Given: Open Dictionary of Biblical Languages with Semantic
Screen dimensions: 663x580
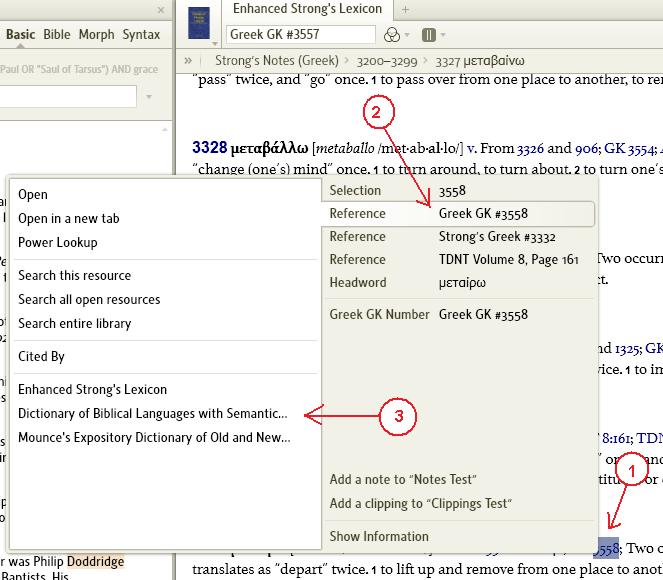Looking at the screenshot, I should (x=152, y=413).
